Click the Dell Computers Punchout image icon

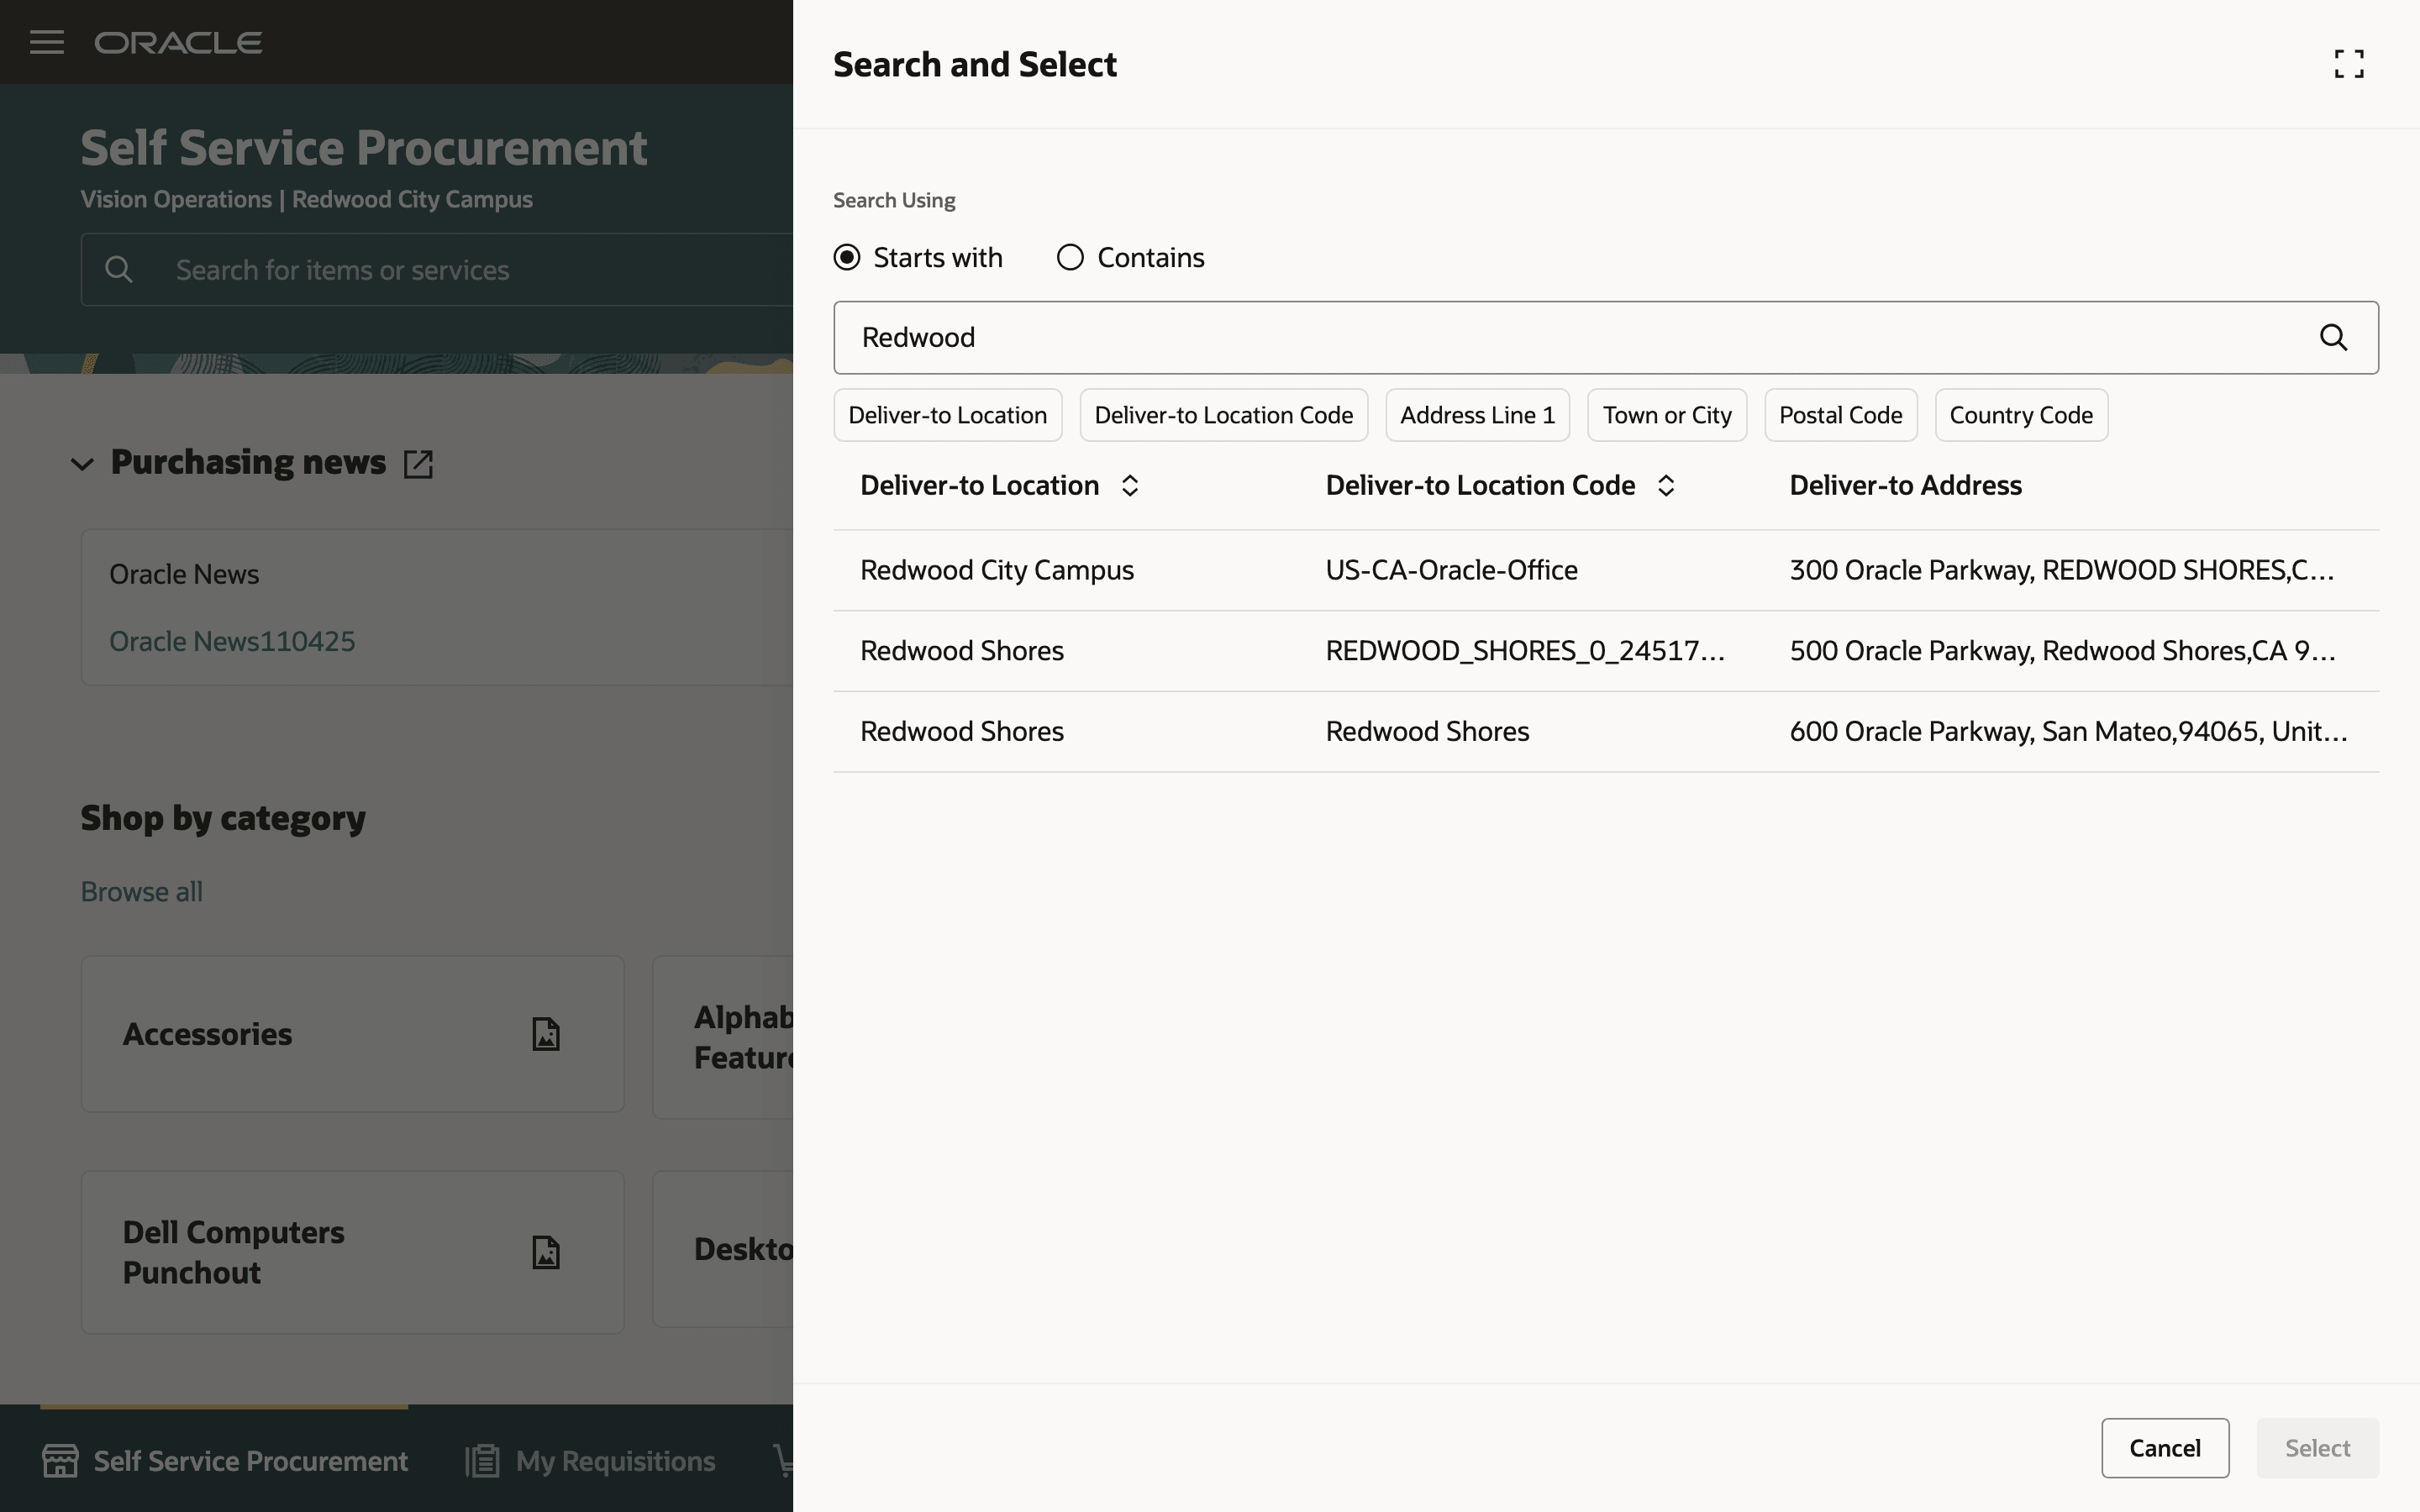546,1252
